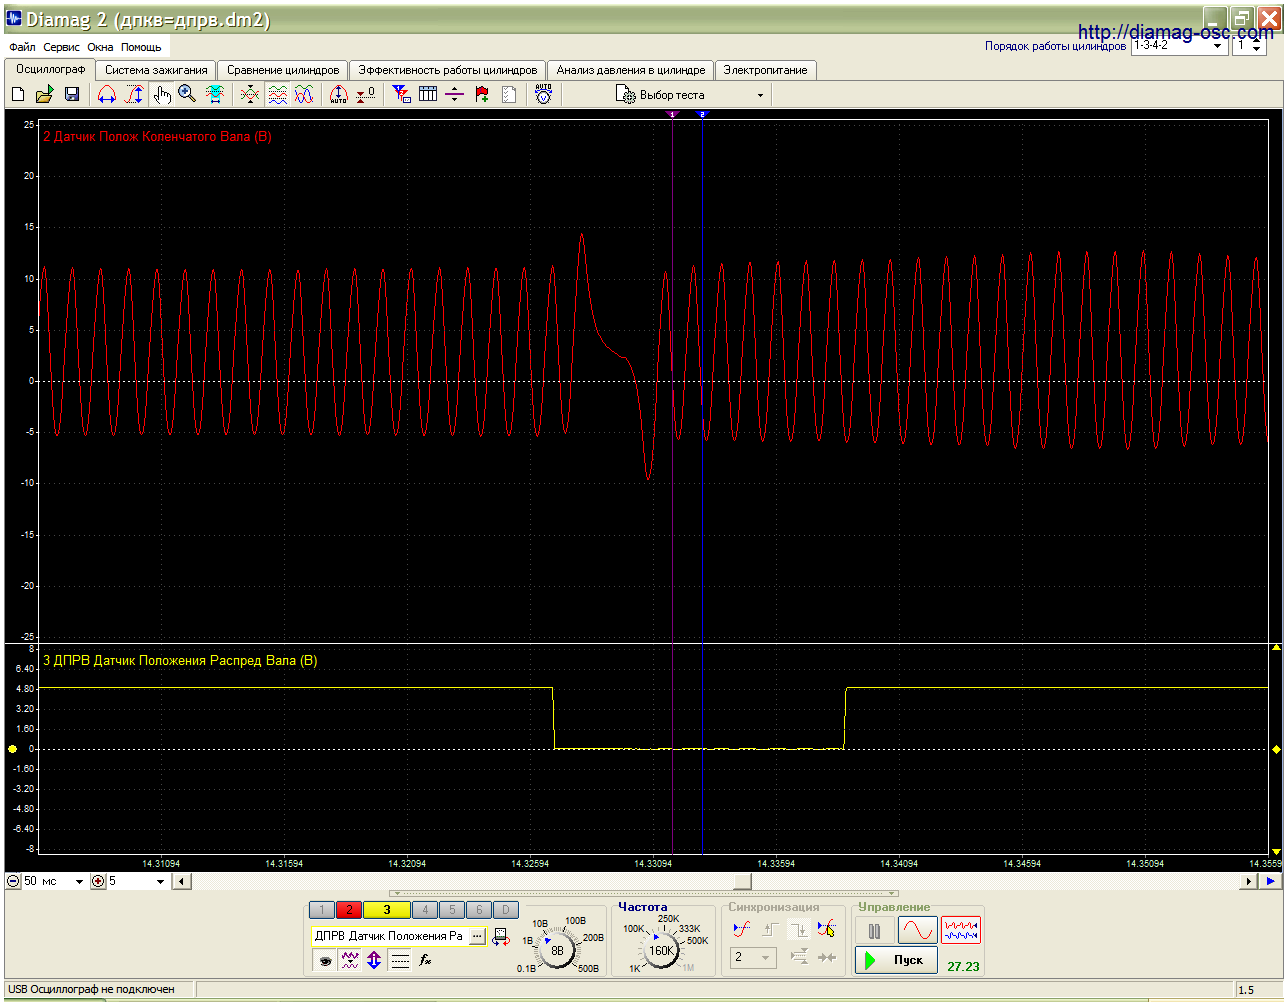Click the scroll left arrow of timeline
This screenshot has height=1002, width=1288.
pyautogui.click(x=181, y=881)
